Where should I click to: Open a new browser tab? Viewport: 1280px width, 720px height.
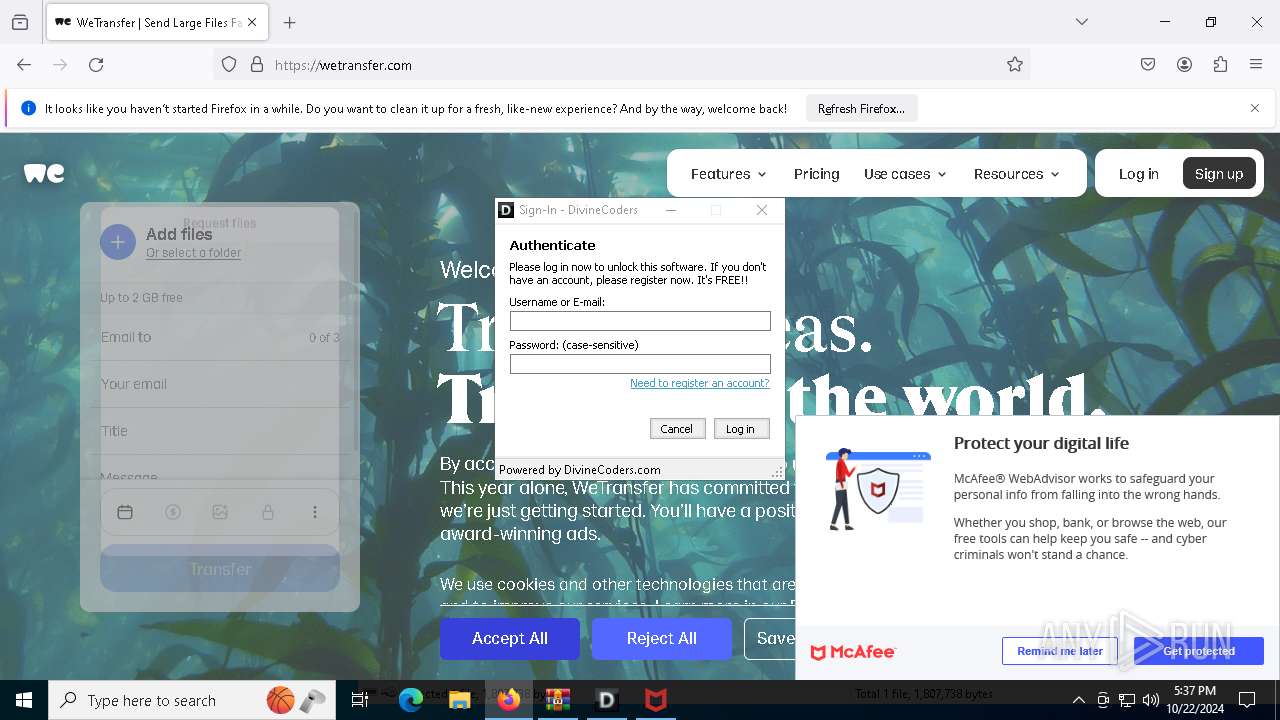pyautogui.click(x=290, y=22)
